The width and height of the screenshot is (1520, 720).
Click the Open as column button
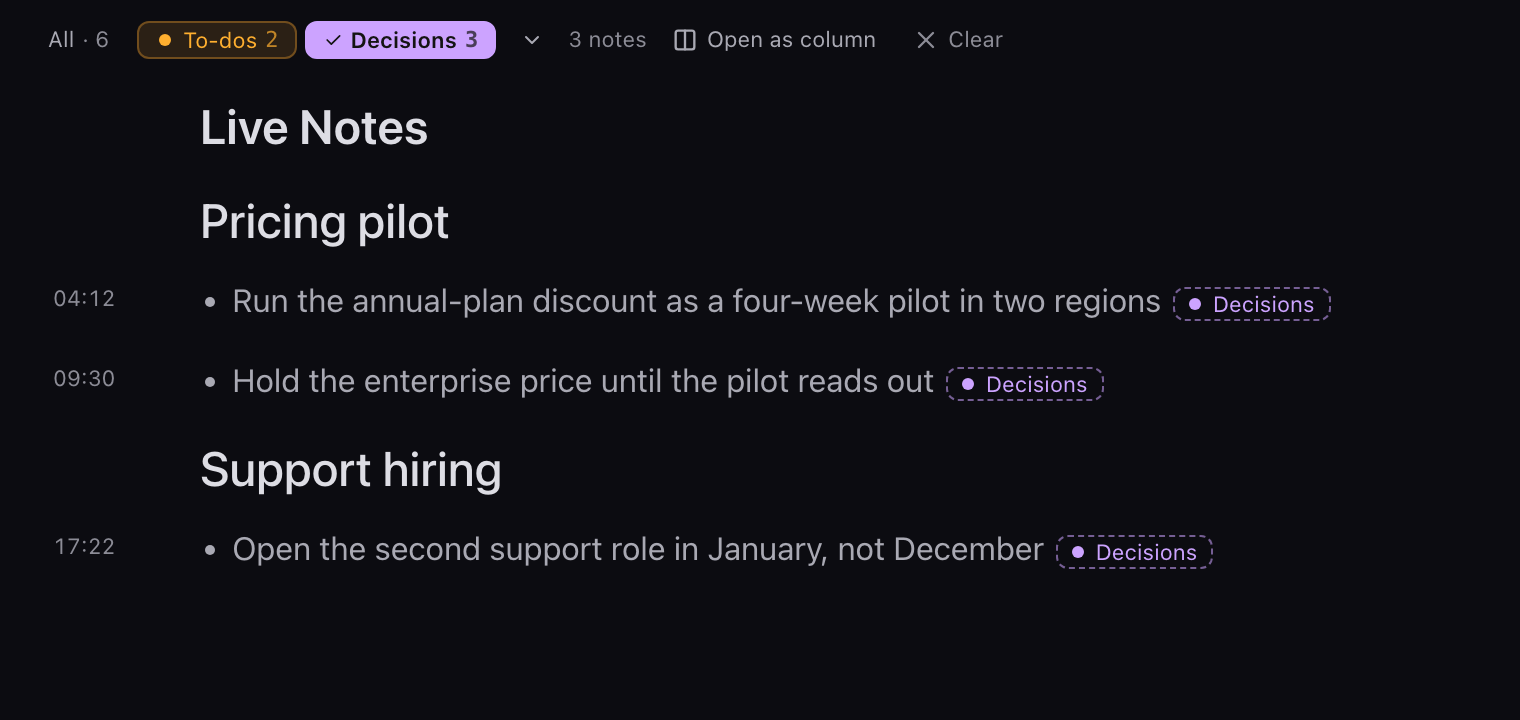[775, 40]
